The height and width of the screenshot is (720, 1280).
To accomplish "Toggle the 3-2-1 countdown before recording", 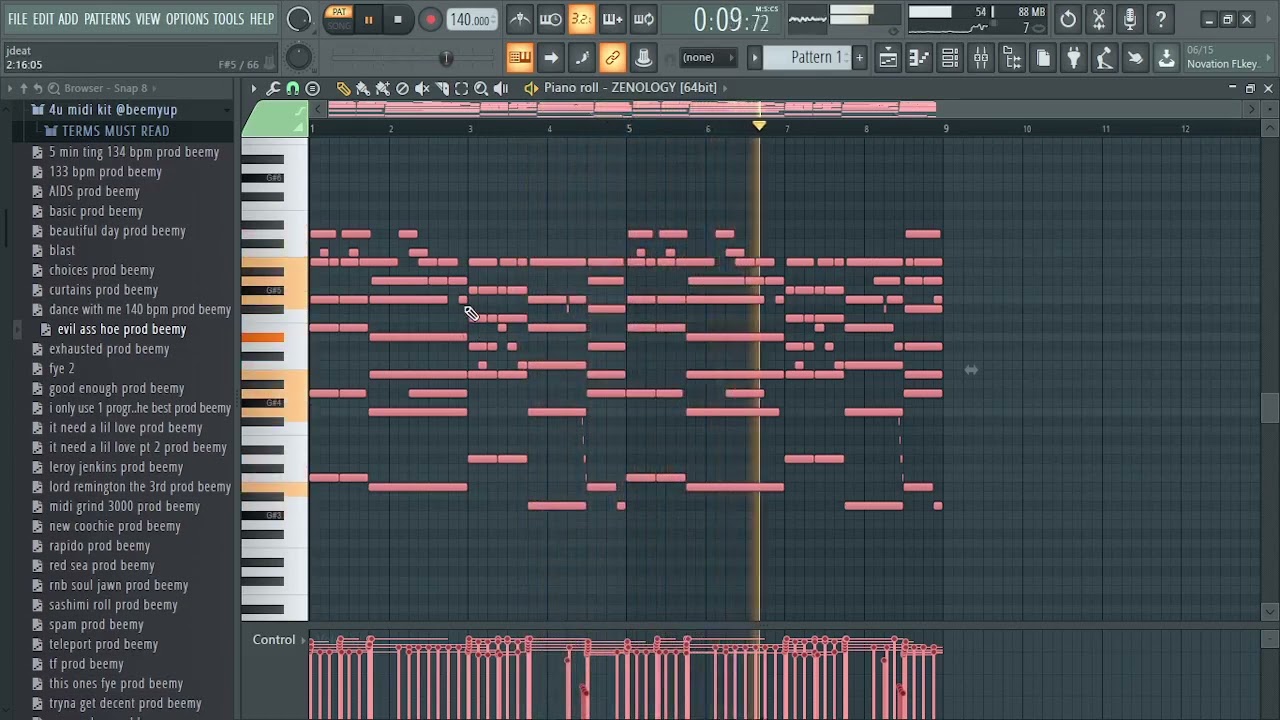I will (x=582, y=19).
